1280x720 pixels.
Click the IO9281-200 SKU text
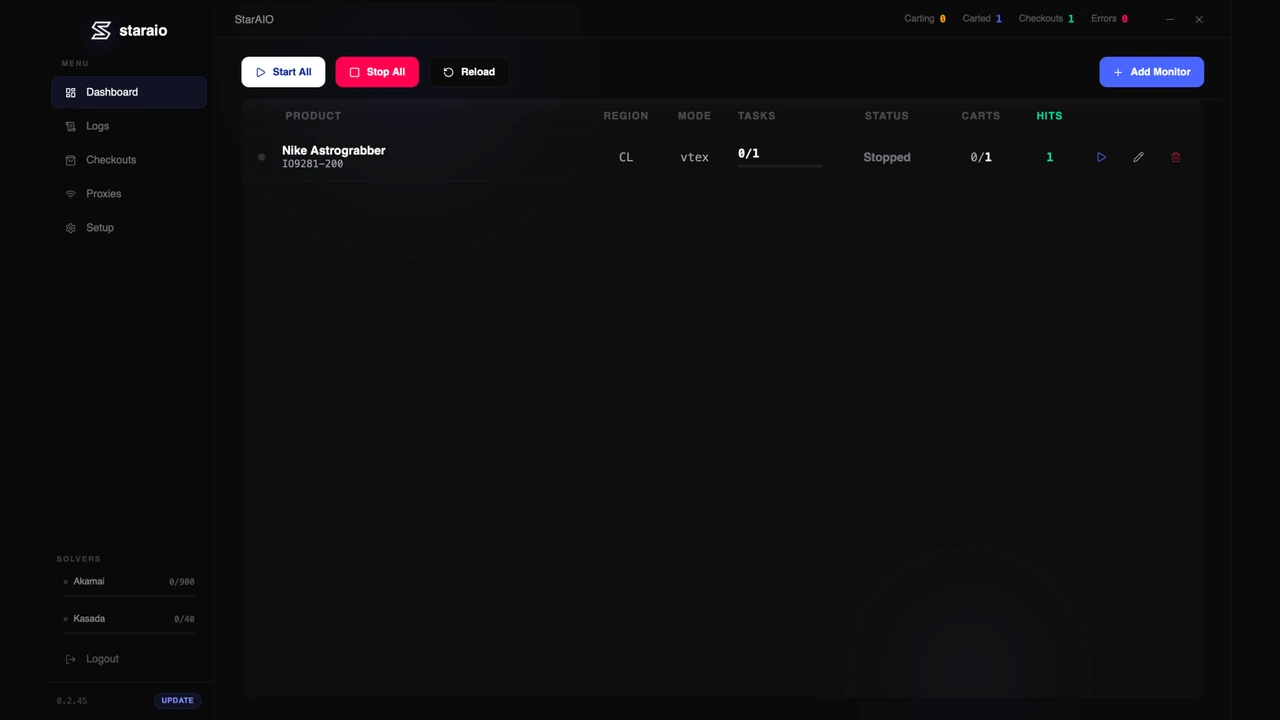pyautogui.click(x=312, y=164)
